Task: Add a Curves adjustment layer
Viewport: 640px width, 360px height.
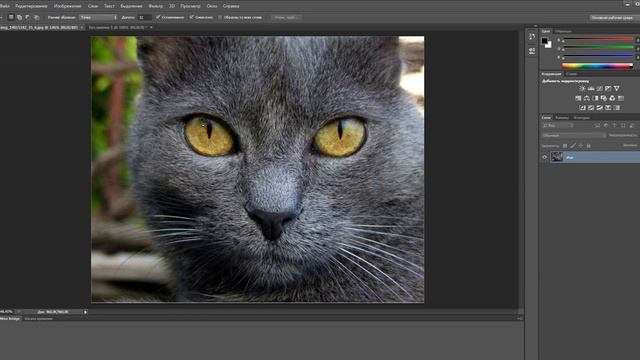Action: [599, 89]
